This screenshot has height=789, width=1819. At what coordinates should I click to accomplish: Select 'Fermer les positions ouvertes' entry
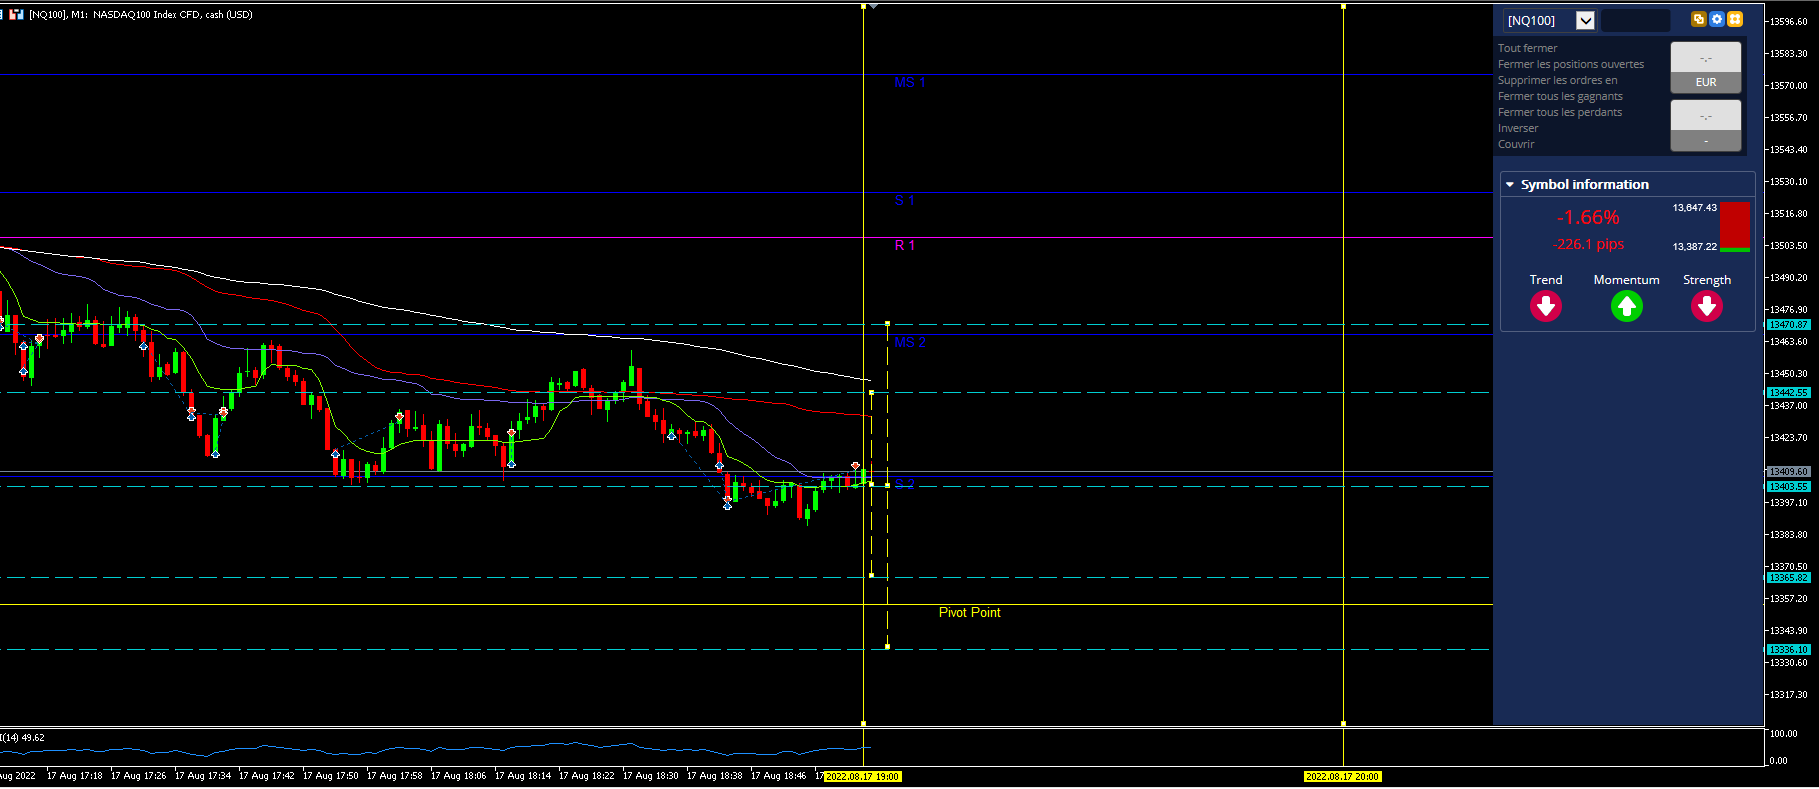(x=1571, y=64)
